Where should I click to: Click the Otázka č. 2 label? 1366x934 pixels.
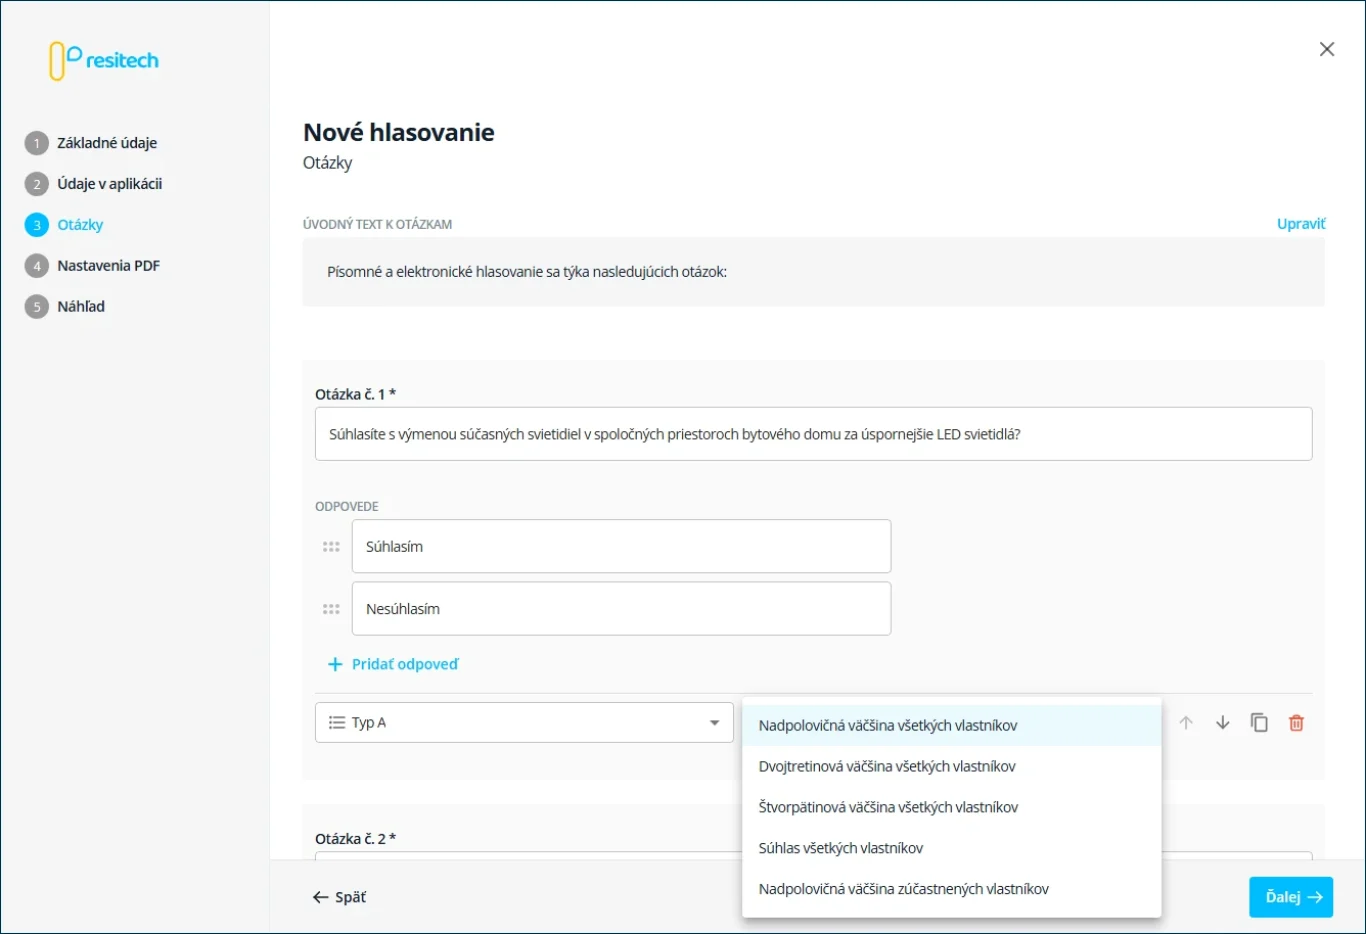(355, 839)
